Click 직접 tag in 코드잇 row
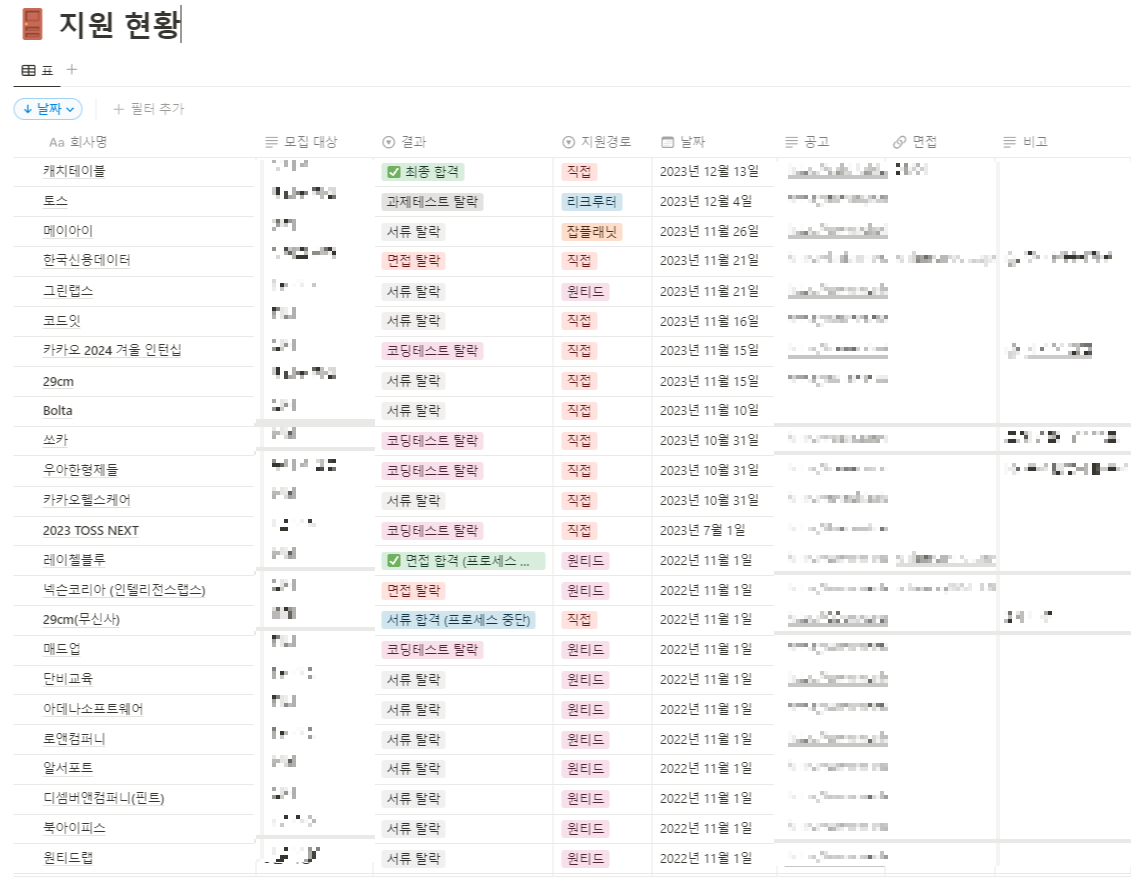1131x879 pixels. click(x=579, y=321)
